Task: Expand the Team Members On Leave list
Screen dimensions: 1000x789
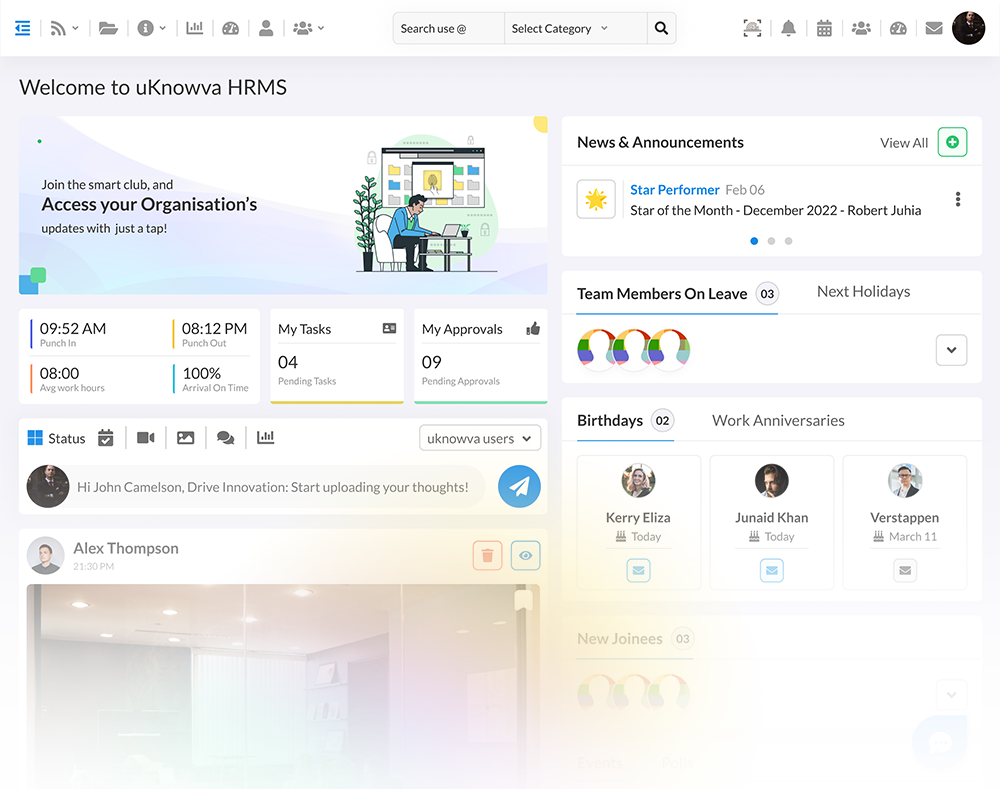Action: point(951,350)
